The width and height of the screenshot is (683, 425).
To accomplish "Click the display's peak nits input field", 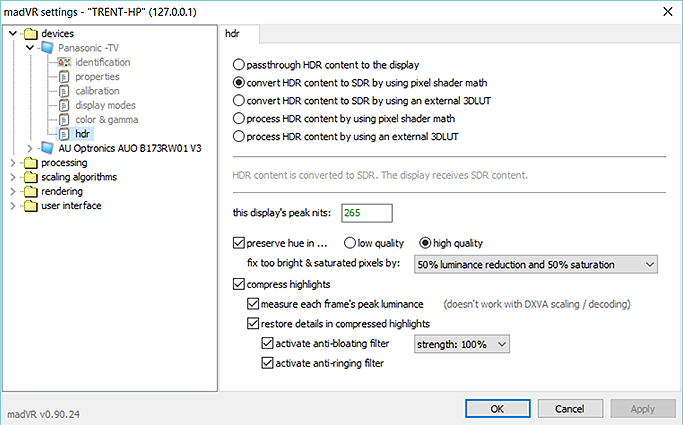I will pyautogui.click(x=367, y=213).
